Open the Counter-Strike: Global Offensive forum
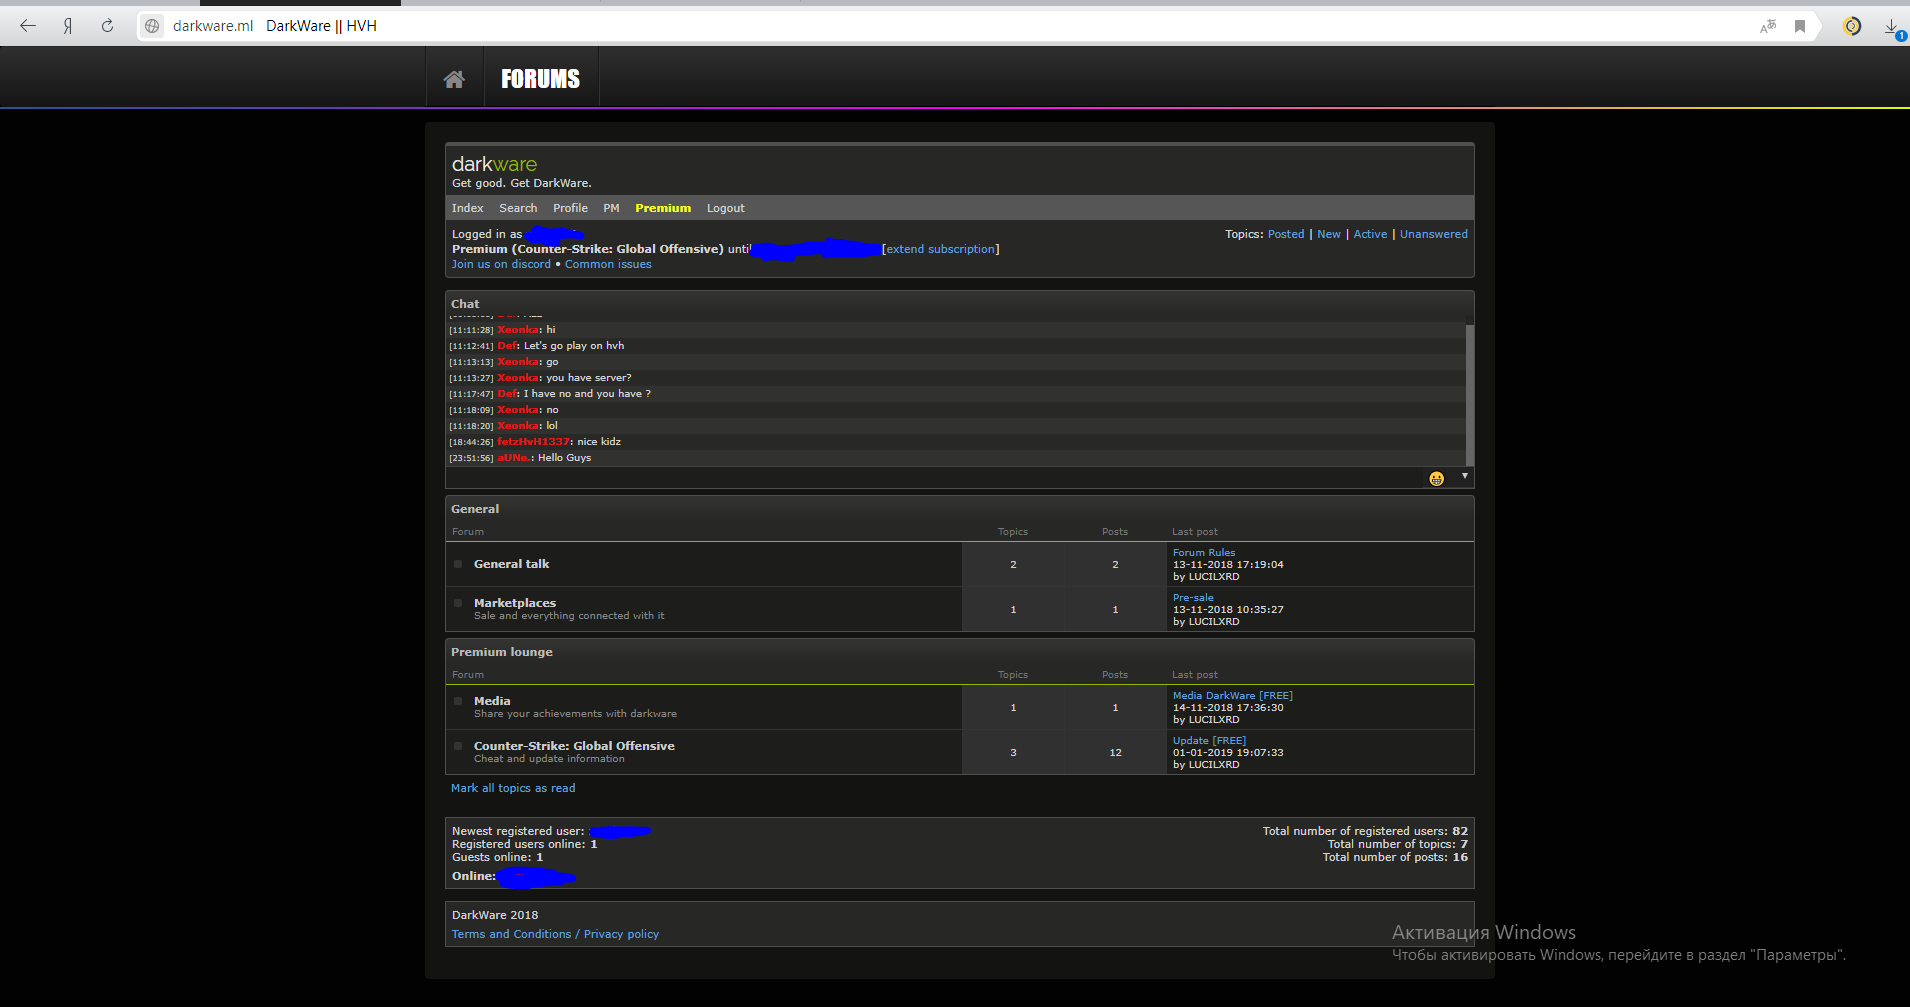Screen dimensions: 1910x1007 (x=574, y=746)
